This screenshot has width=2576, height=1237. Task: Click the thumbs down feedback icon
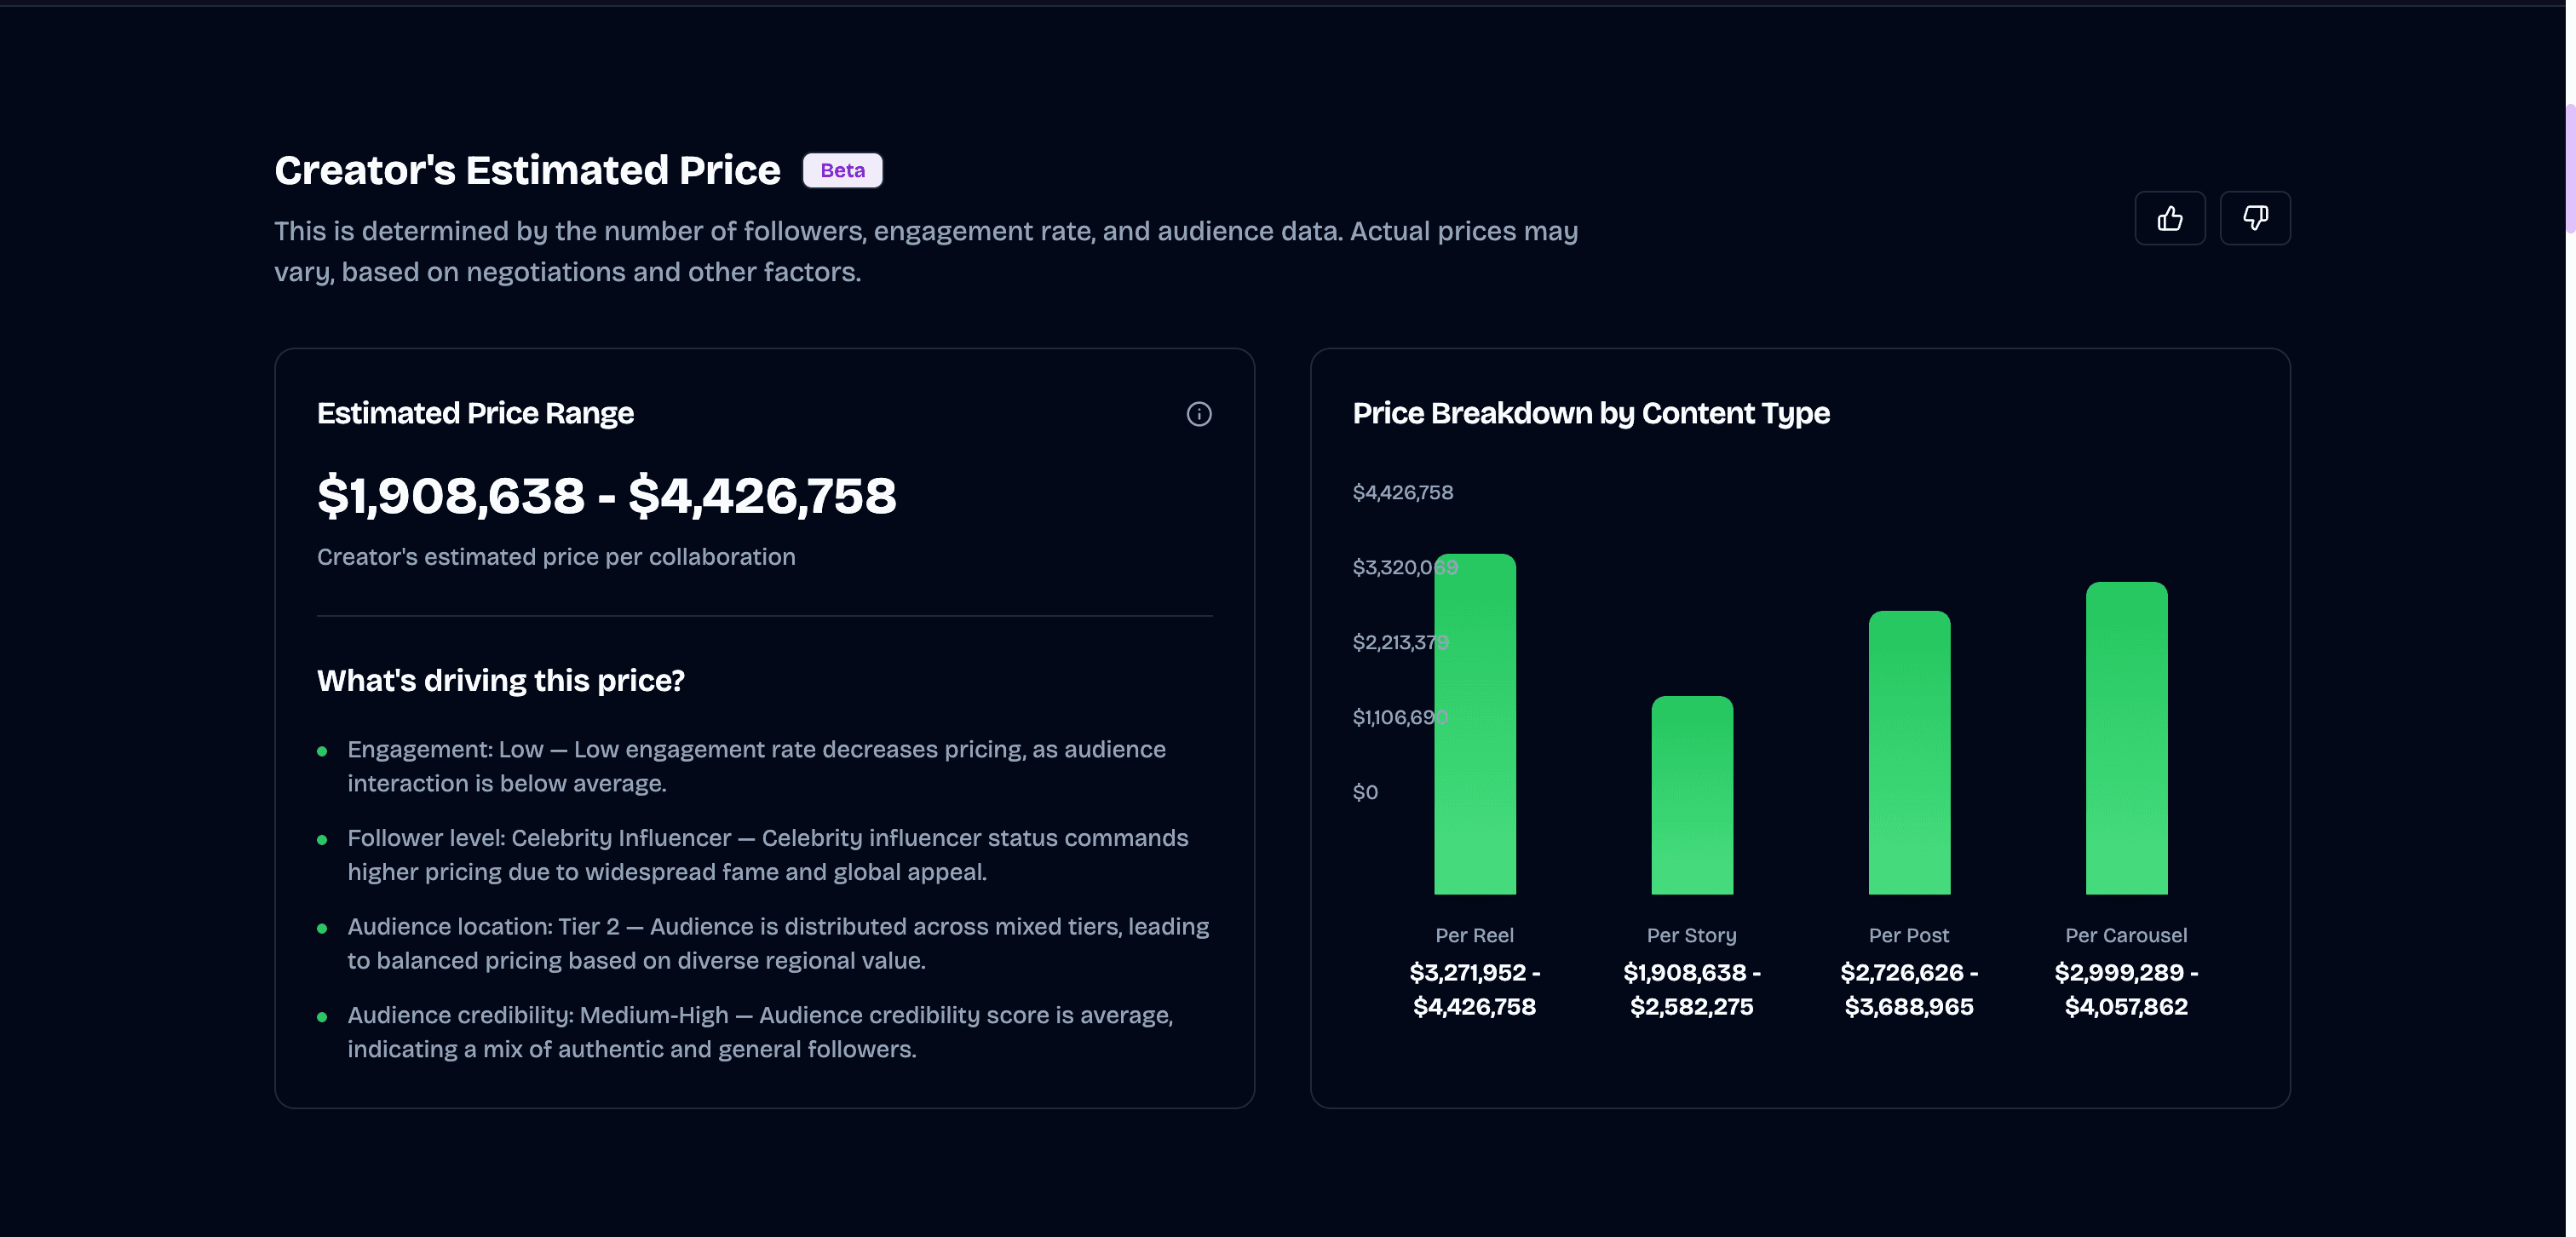pos(2254,218)
